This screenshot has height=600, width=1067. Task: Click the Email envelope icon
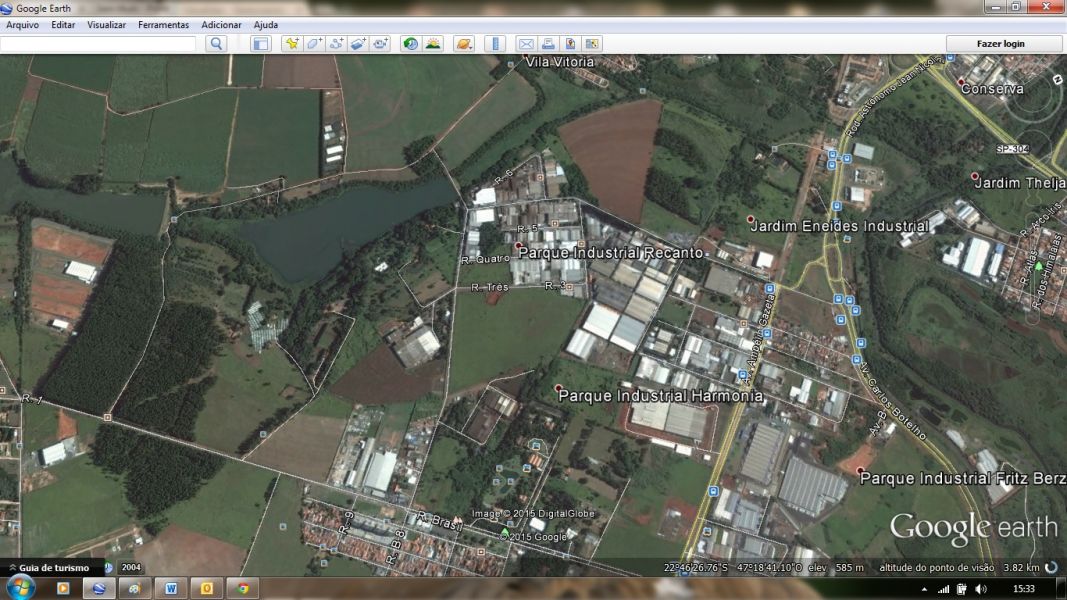[526, 44]
